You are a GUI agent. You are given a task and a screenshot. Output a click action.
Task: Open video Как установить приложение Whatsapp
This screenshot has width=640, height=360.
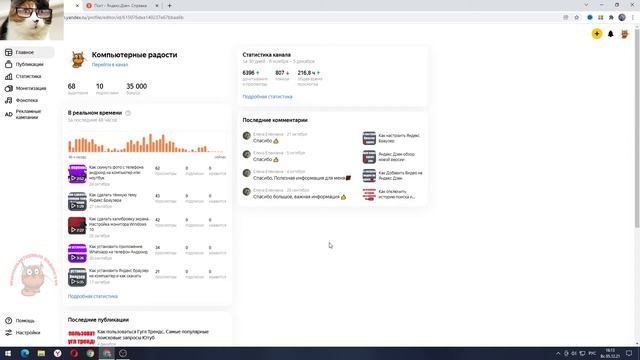[118, 249]
